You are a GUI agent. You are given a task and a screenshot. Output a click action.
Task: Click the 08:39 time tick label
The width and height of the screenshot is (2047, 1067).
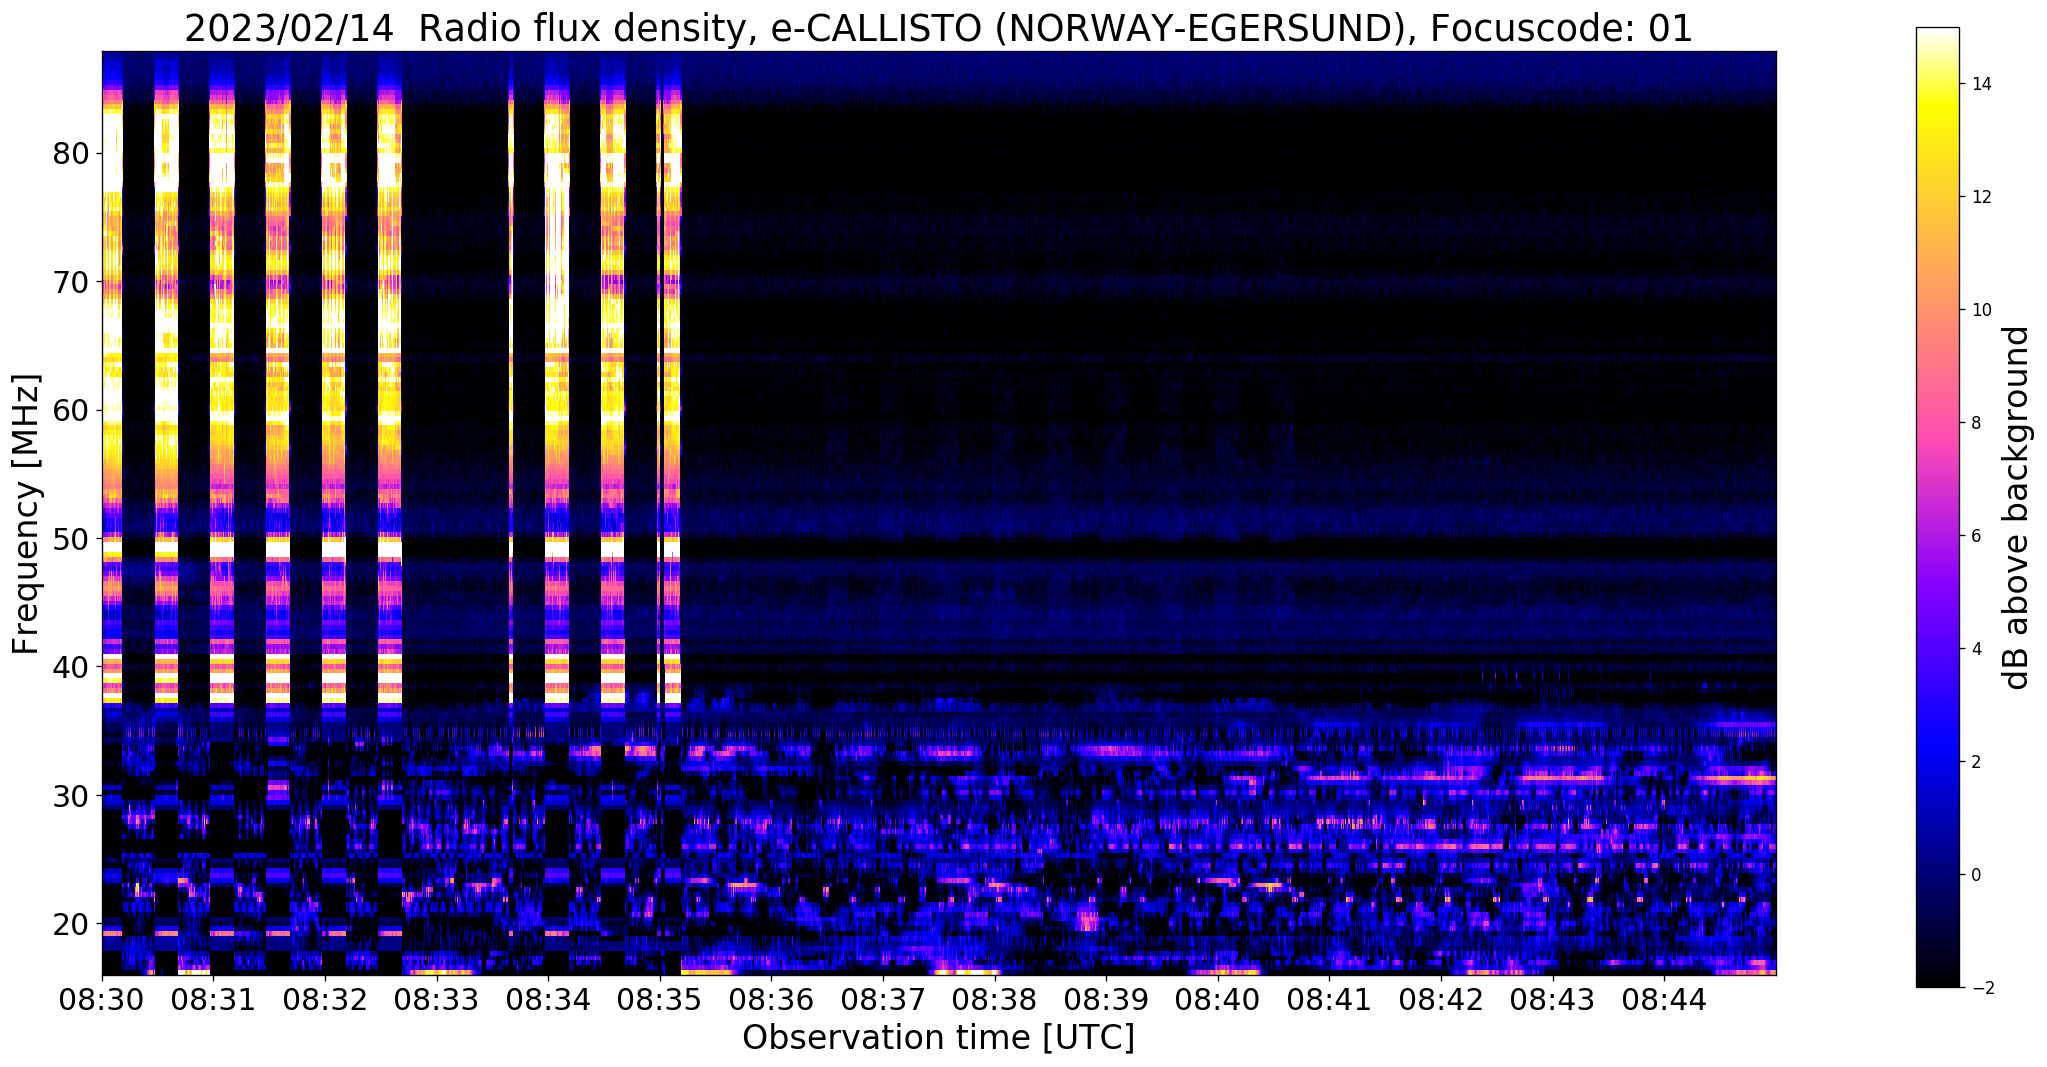(x=1106, y=1000)
